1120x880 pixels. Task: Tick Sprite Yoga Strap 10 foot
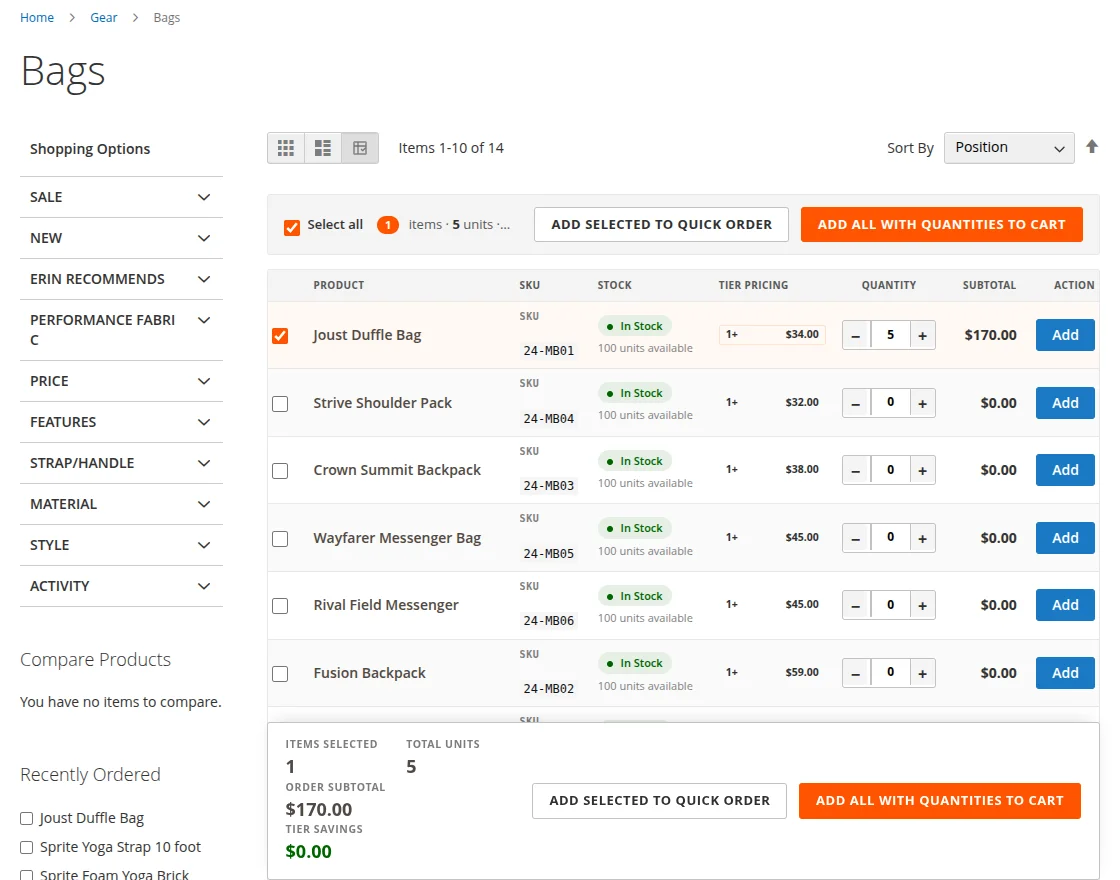pyautogui.click(x=26, y=847)
